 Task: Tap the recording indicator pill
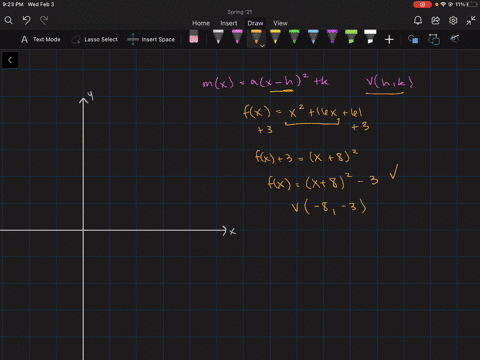click(422, 4)
